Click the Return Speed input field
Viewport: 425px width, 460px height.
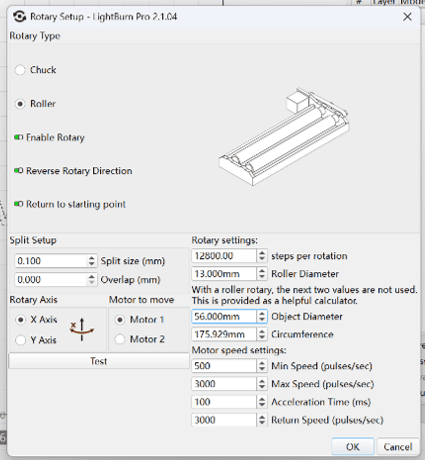(224, 420)
